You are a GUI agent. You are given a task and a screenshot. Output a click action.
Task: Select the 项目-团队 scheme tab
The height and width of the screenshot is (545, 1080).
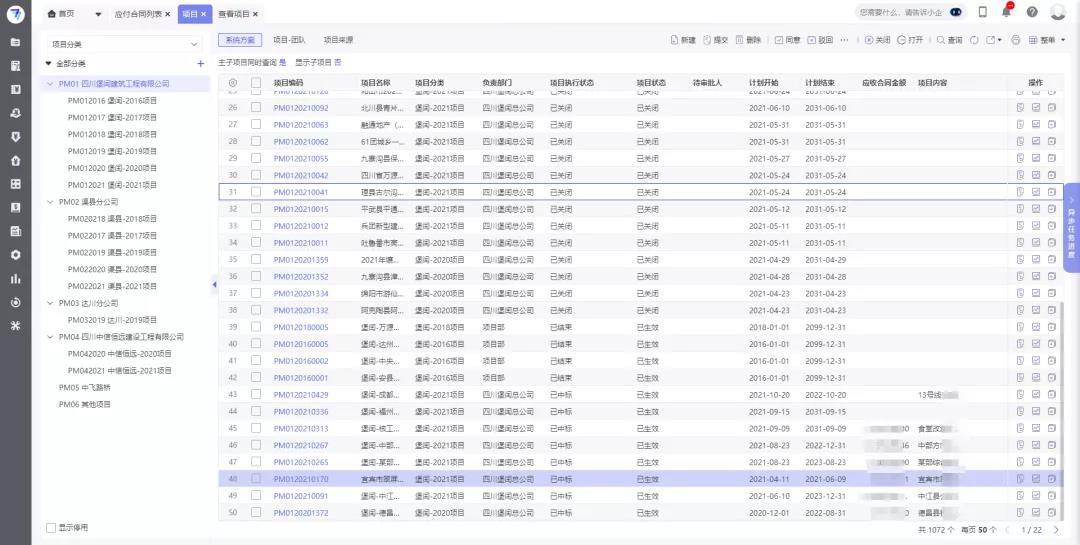pos(291,40)
